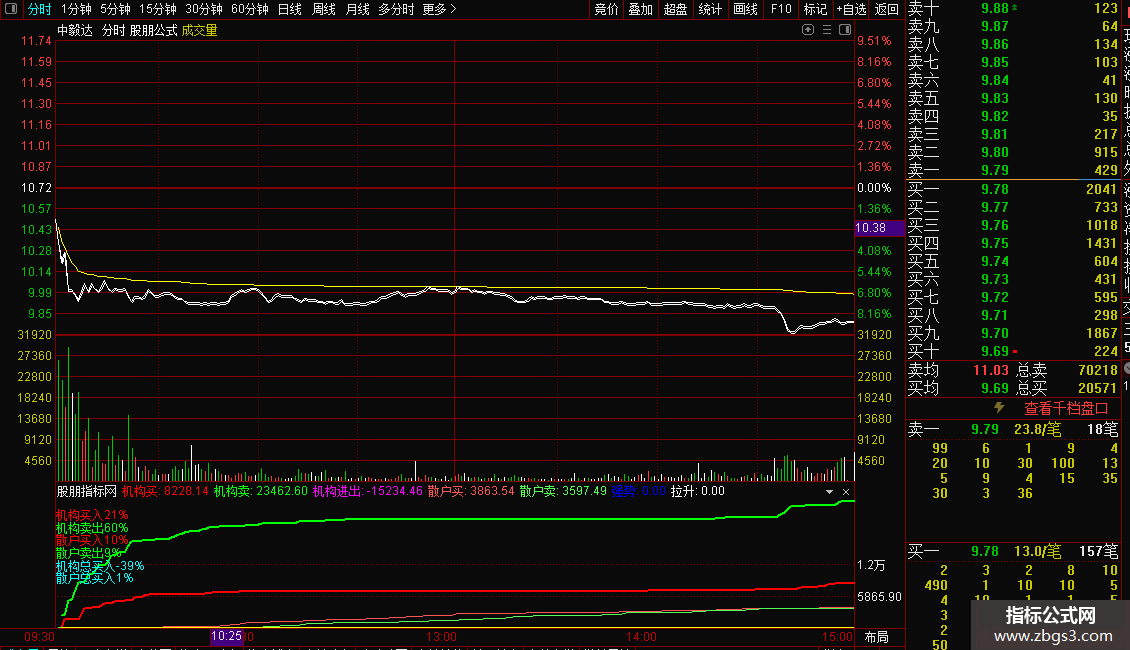Open the indicator panel dropdown arrow

tap(829, 492)
